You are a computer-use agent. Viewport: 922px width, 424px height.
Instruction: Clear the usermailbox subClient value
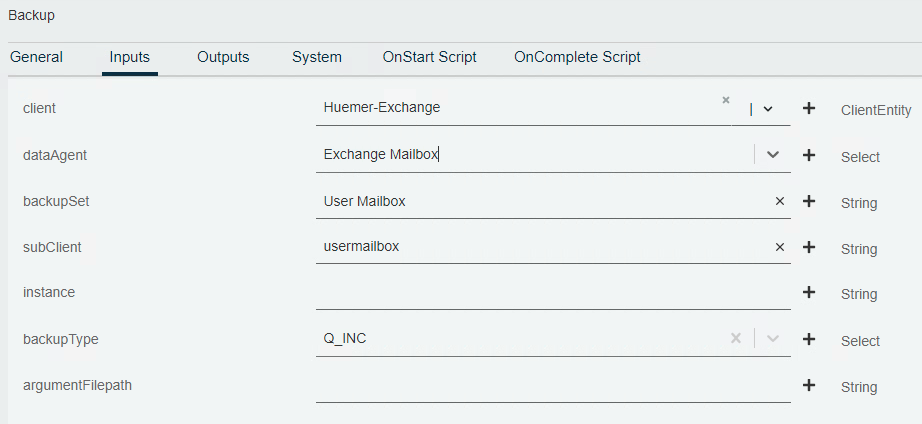click(x=780, y=247)
